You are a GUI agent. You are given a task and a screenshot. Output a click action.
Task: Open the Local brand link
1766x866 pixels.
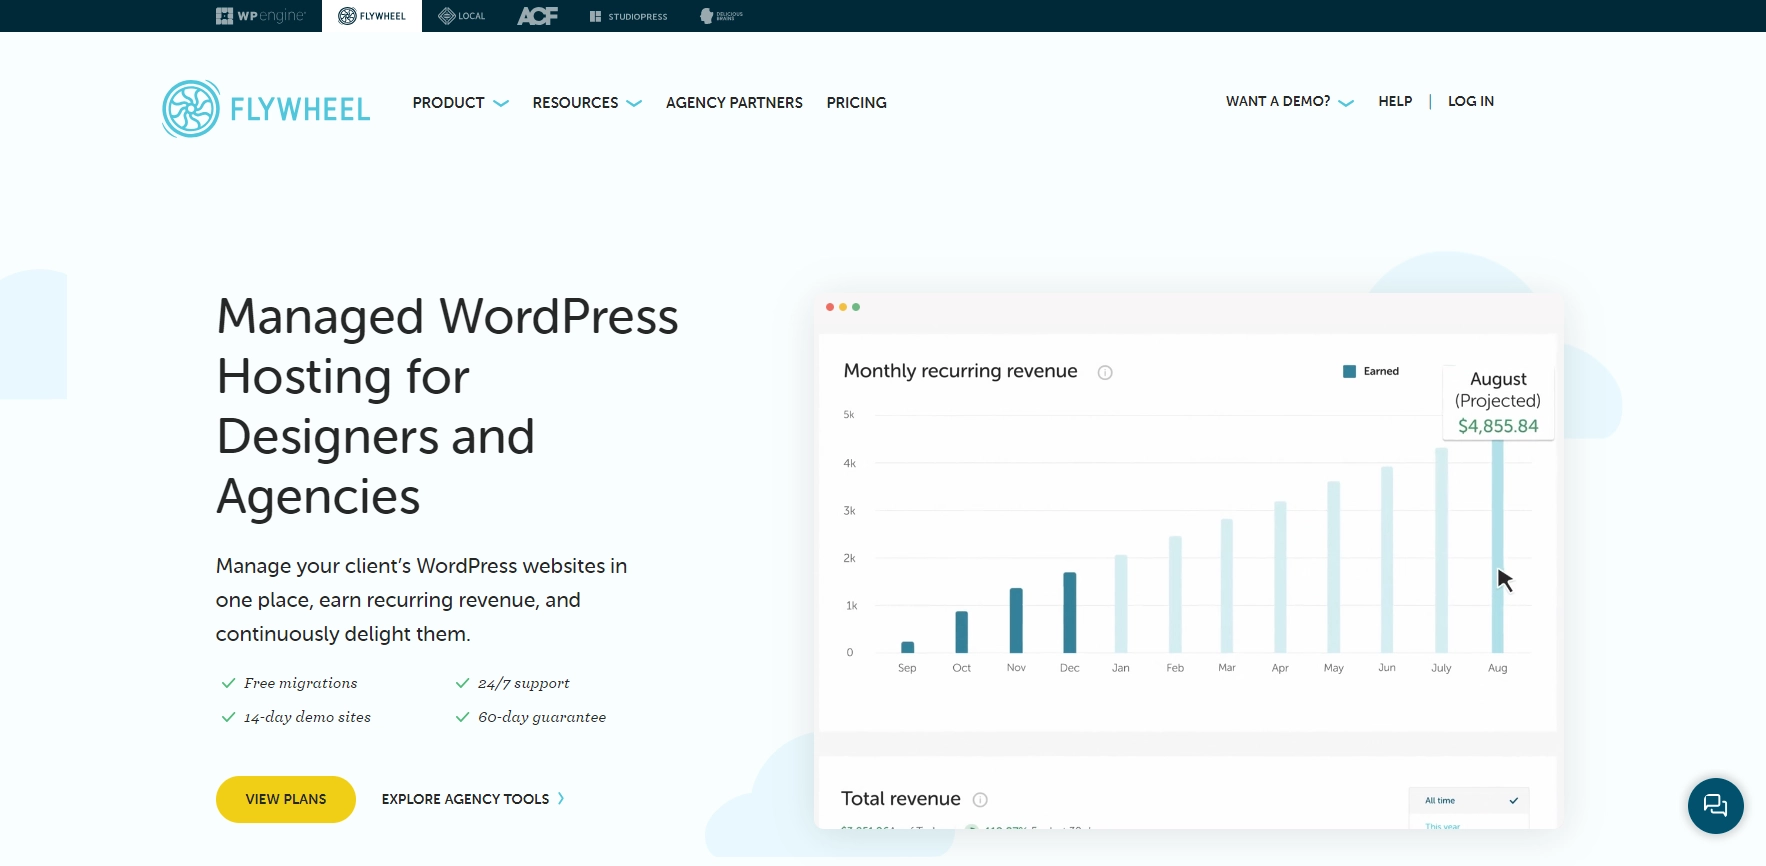pos(462,16)
